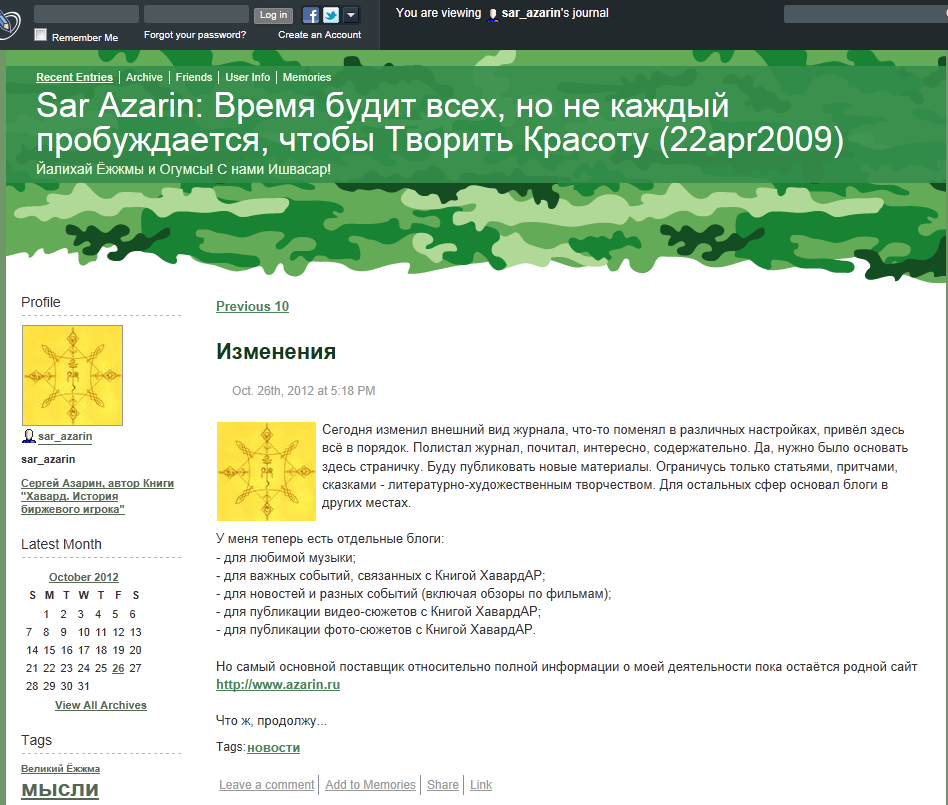
Task: Open the extra share options dropdown arrow
Action: 349,14
